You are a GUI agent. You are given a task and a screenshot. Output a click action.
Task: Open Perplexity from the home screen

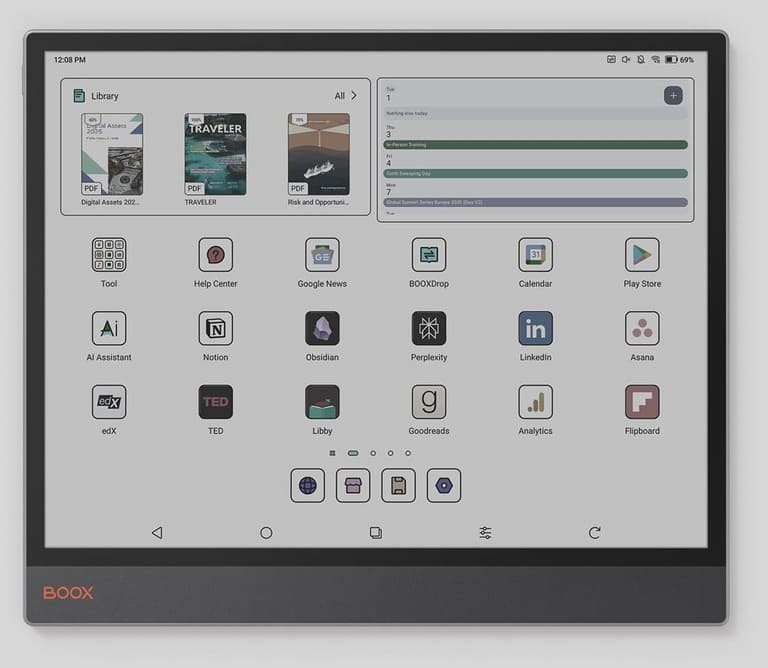click(x=429, y=328)
